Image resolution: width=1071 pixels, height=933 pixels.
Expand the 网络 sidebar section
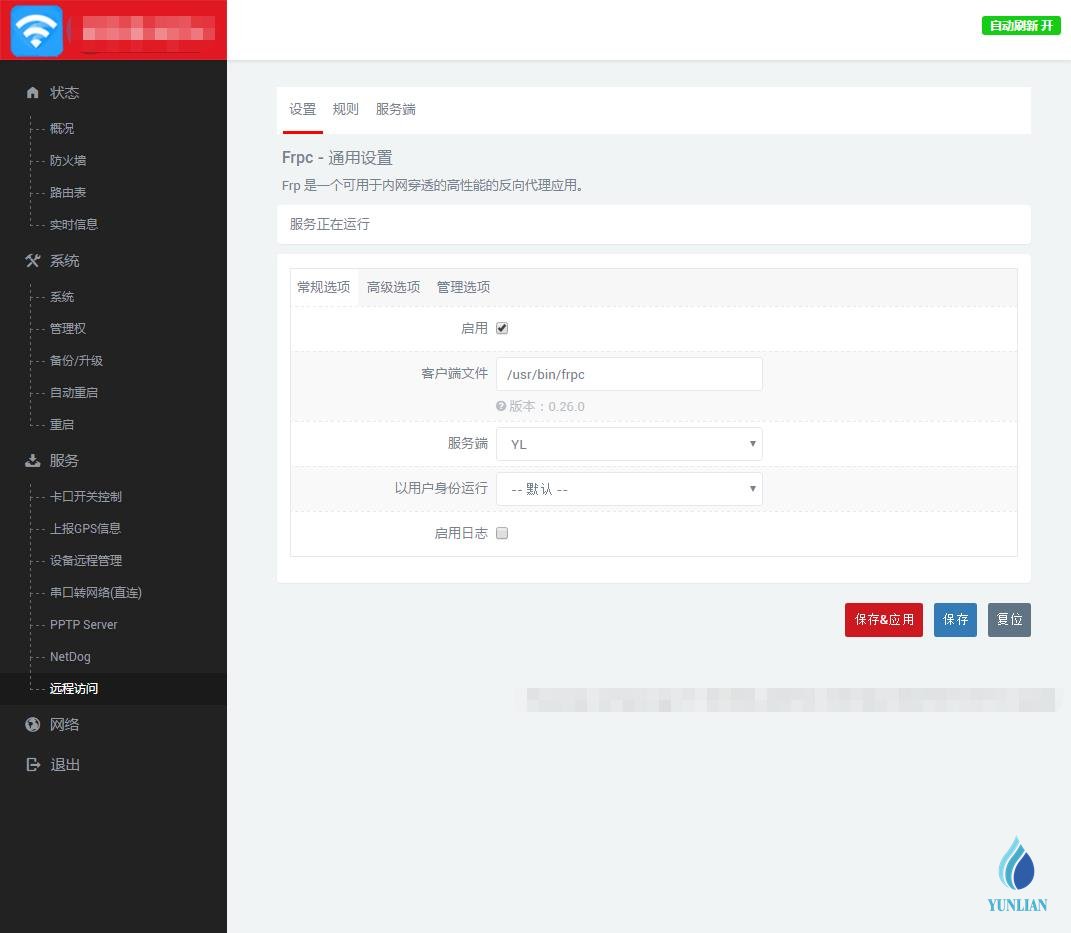pos(65,725)
